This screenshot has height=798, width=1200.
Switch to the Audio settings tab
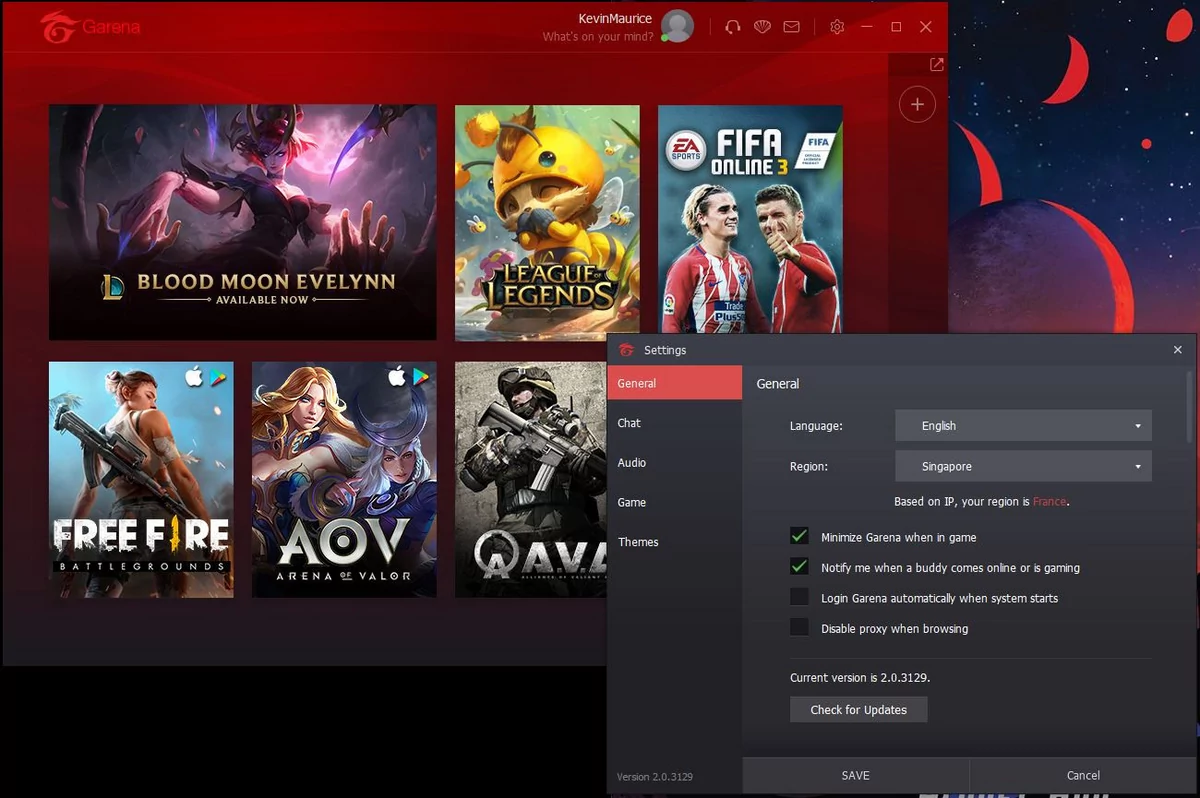675,463
